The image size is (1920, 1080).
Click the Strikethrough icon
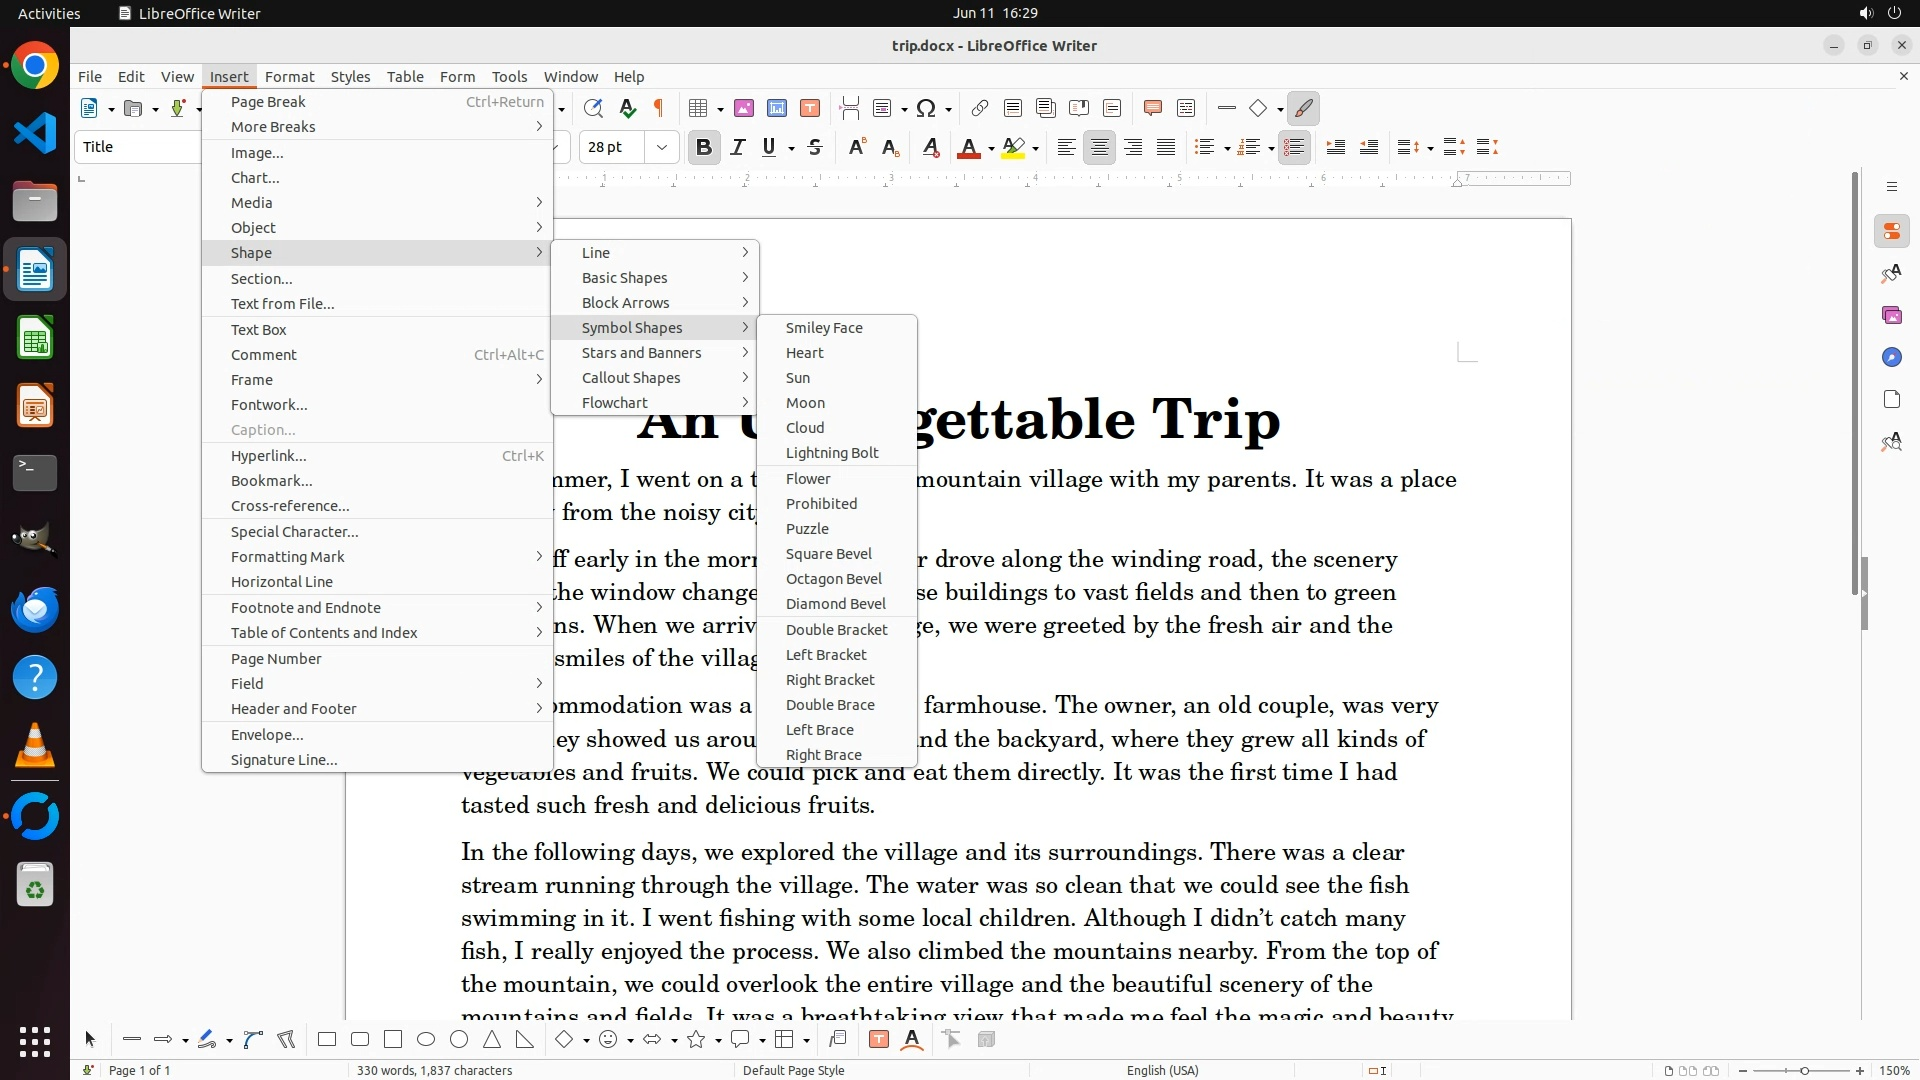tap(815, 147)
